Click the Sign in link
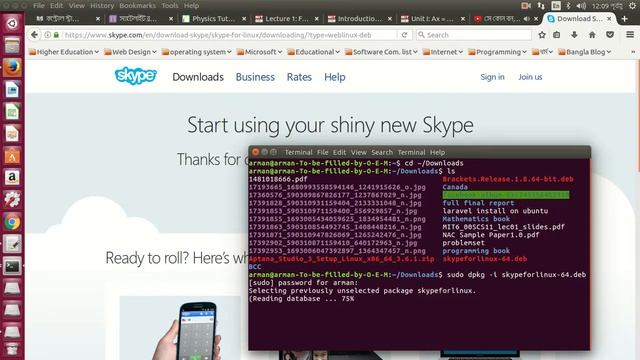Viewport: 640px width, 360px height. pyautogui.click(x=492, y=77)
